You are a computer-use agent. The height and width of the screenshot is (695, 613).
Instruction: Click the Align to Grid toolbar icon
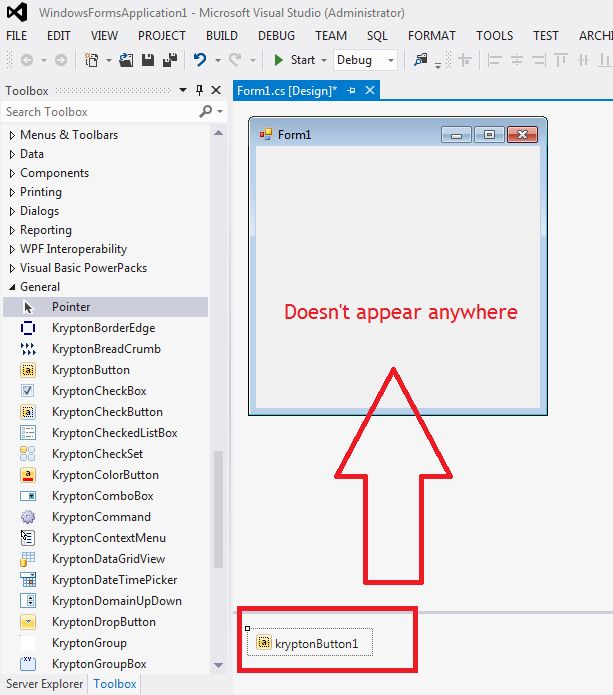coord(465,60)
